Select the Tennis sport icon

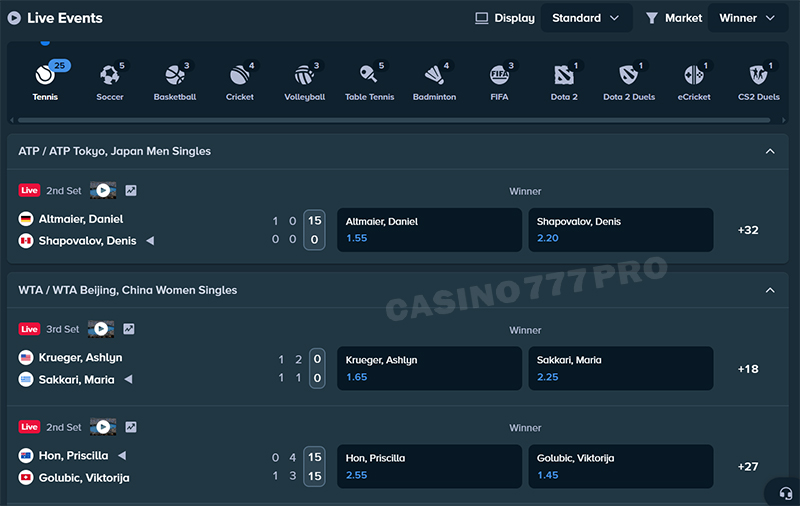tap(45, 76)
